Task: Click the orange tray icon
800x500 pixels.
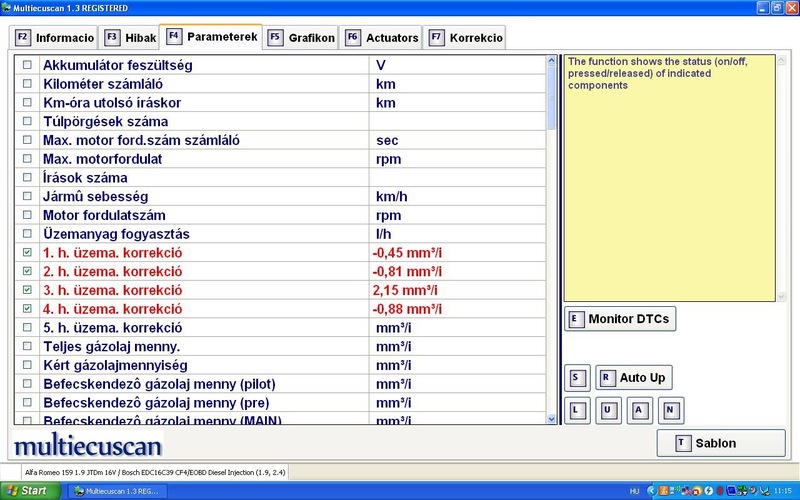Action: pos(663,491)
